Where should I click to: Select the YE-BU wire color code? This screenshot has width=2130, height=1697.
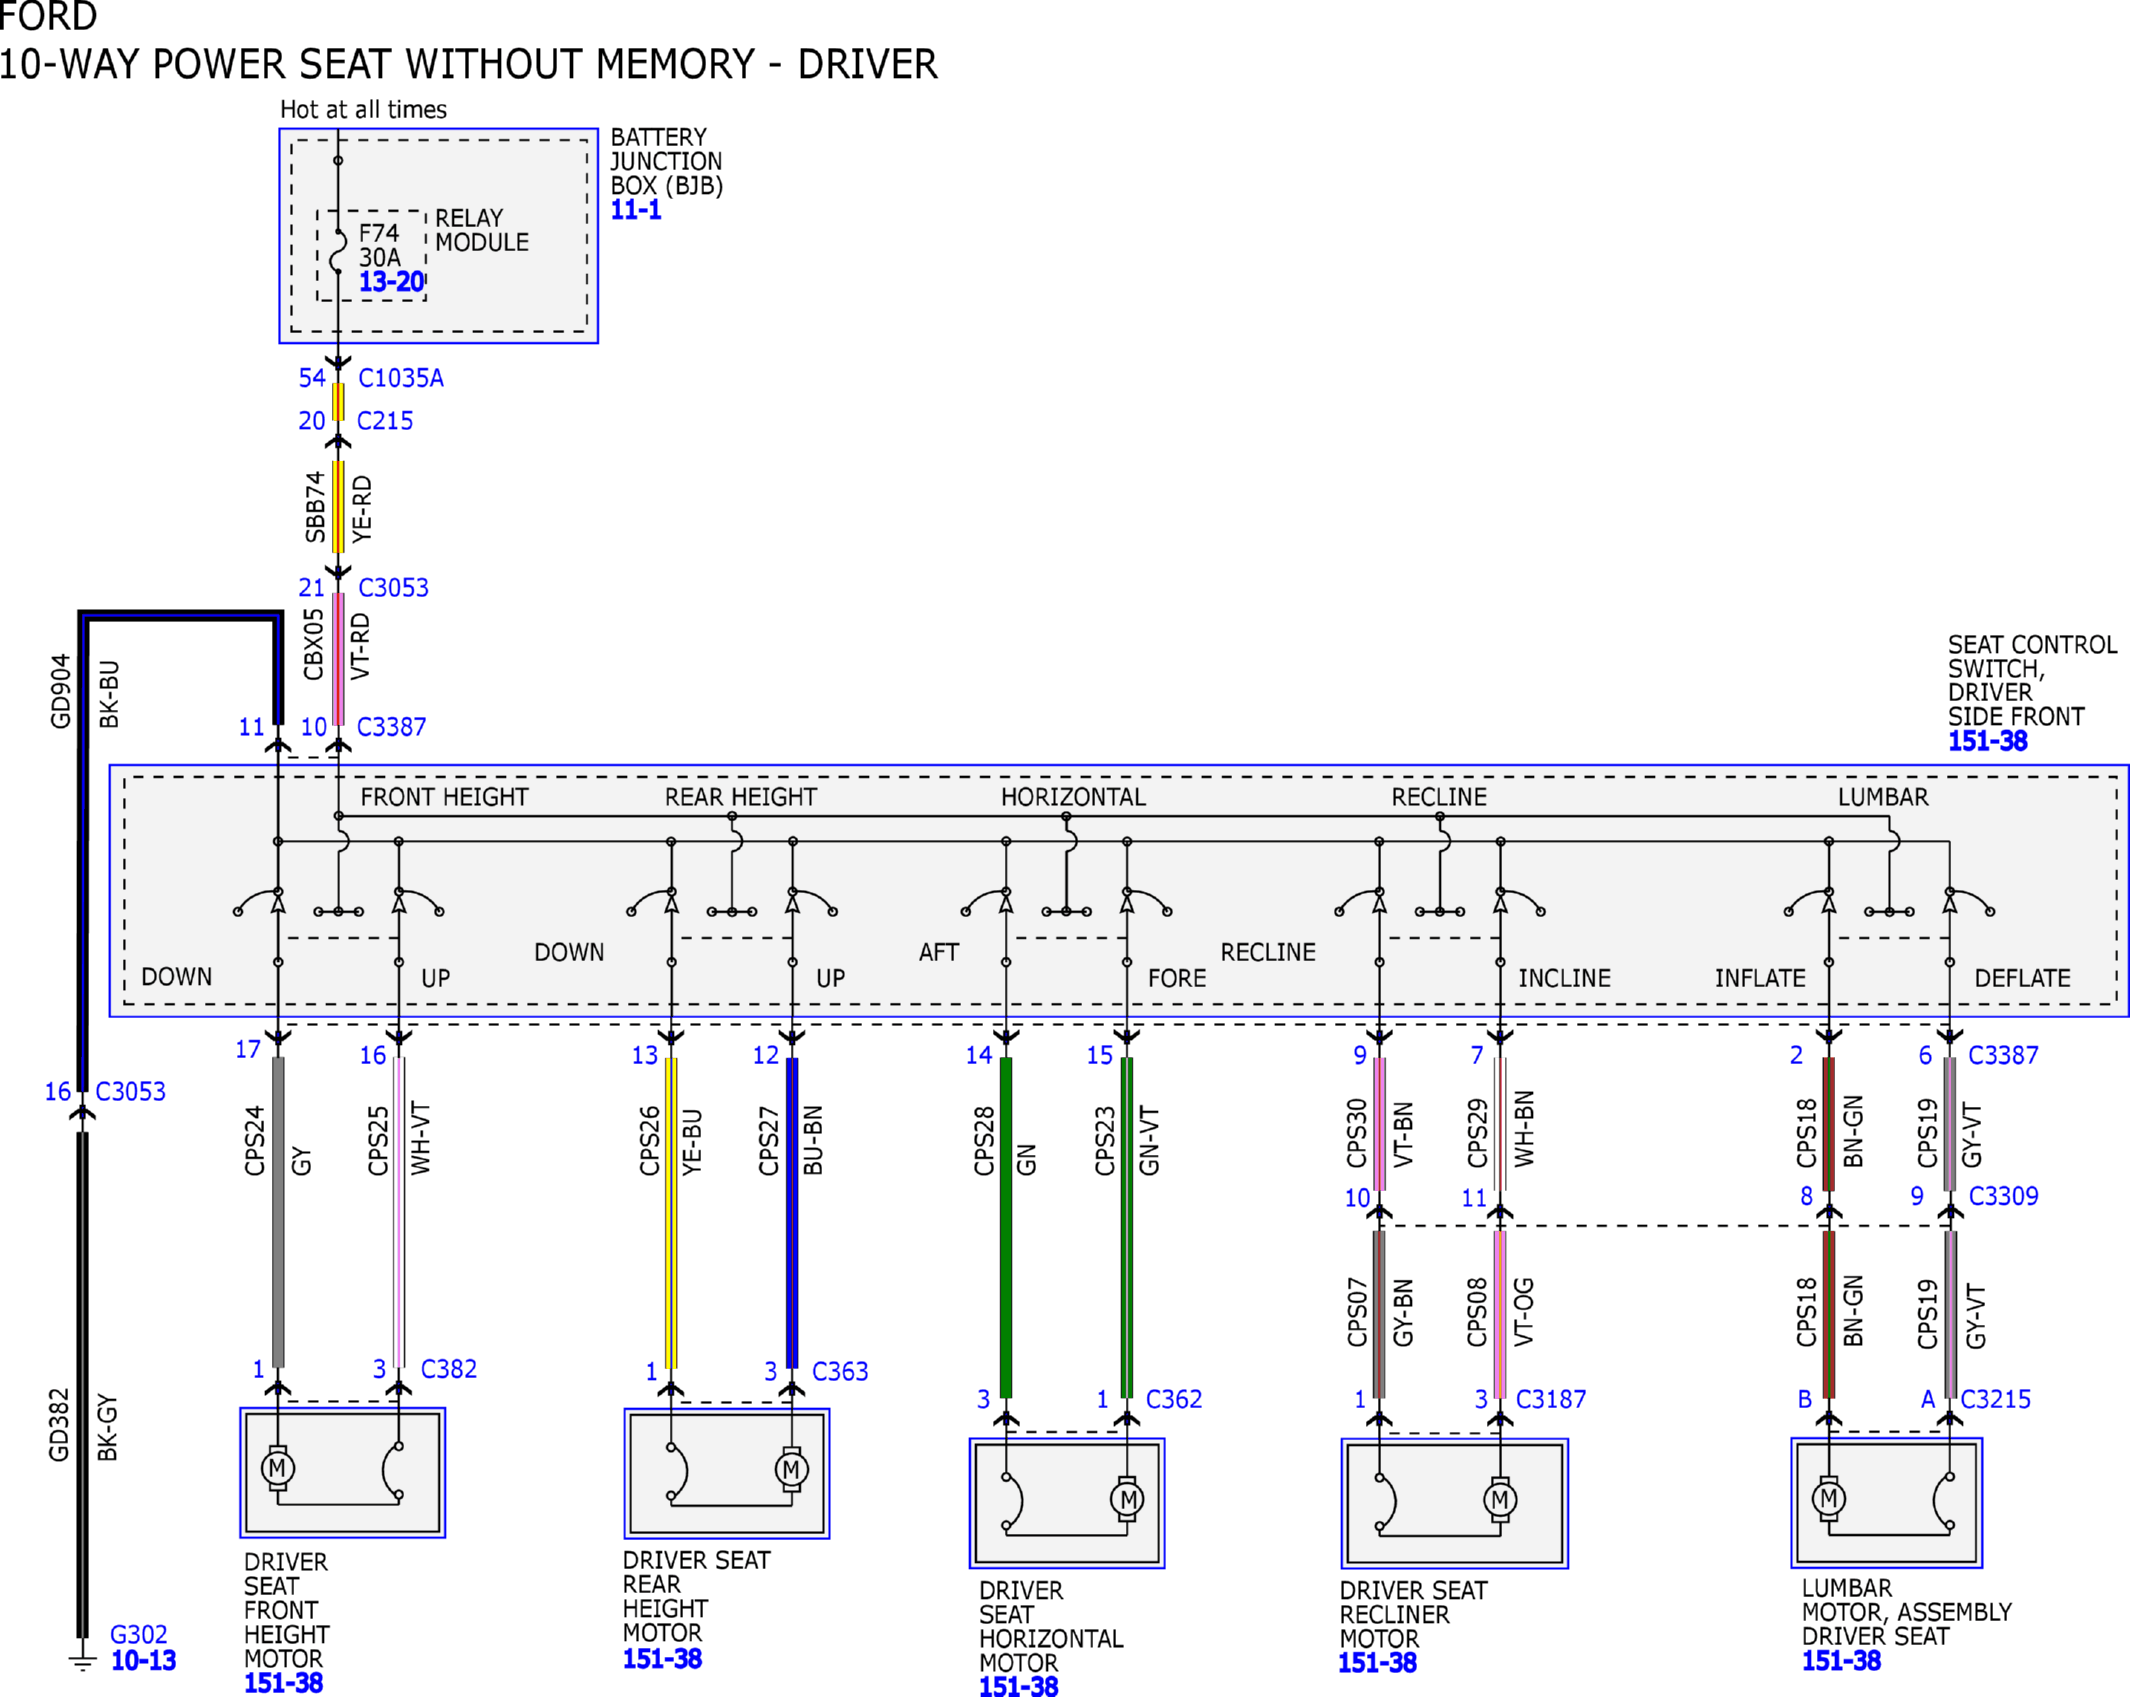[x=692, y=1142]
